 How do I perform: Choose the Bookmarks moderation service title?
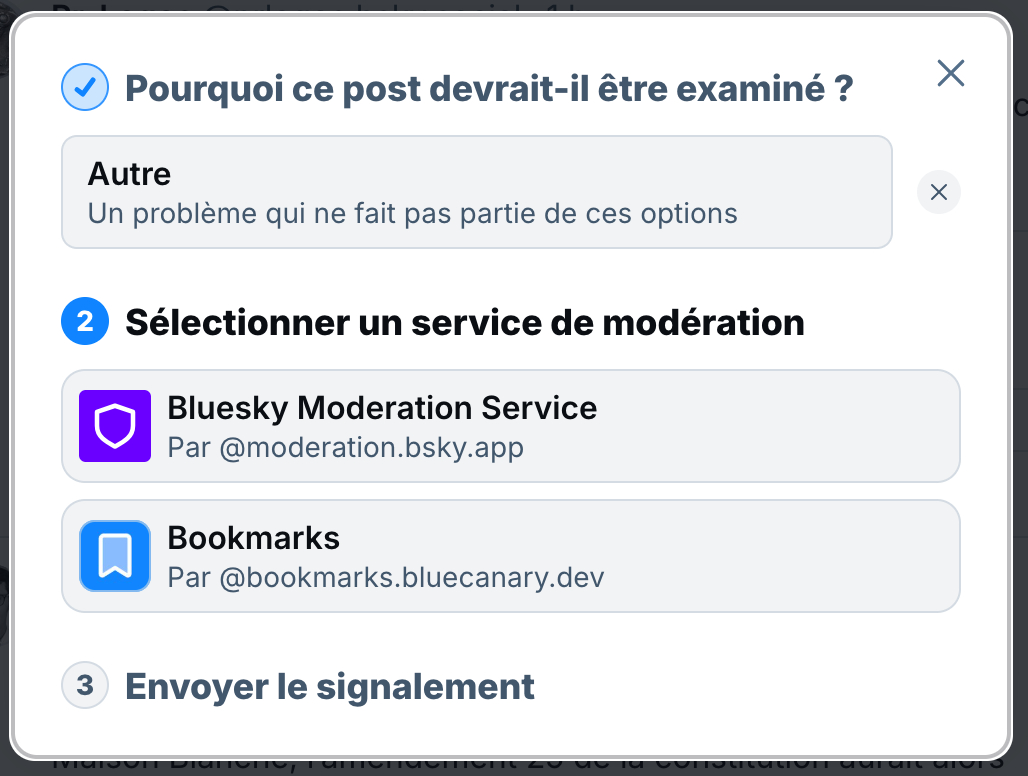254,538
